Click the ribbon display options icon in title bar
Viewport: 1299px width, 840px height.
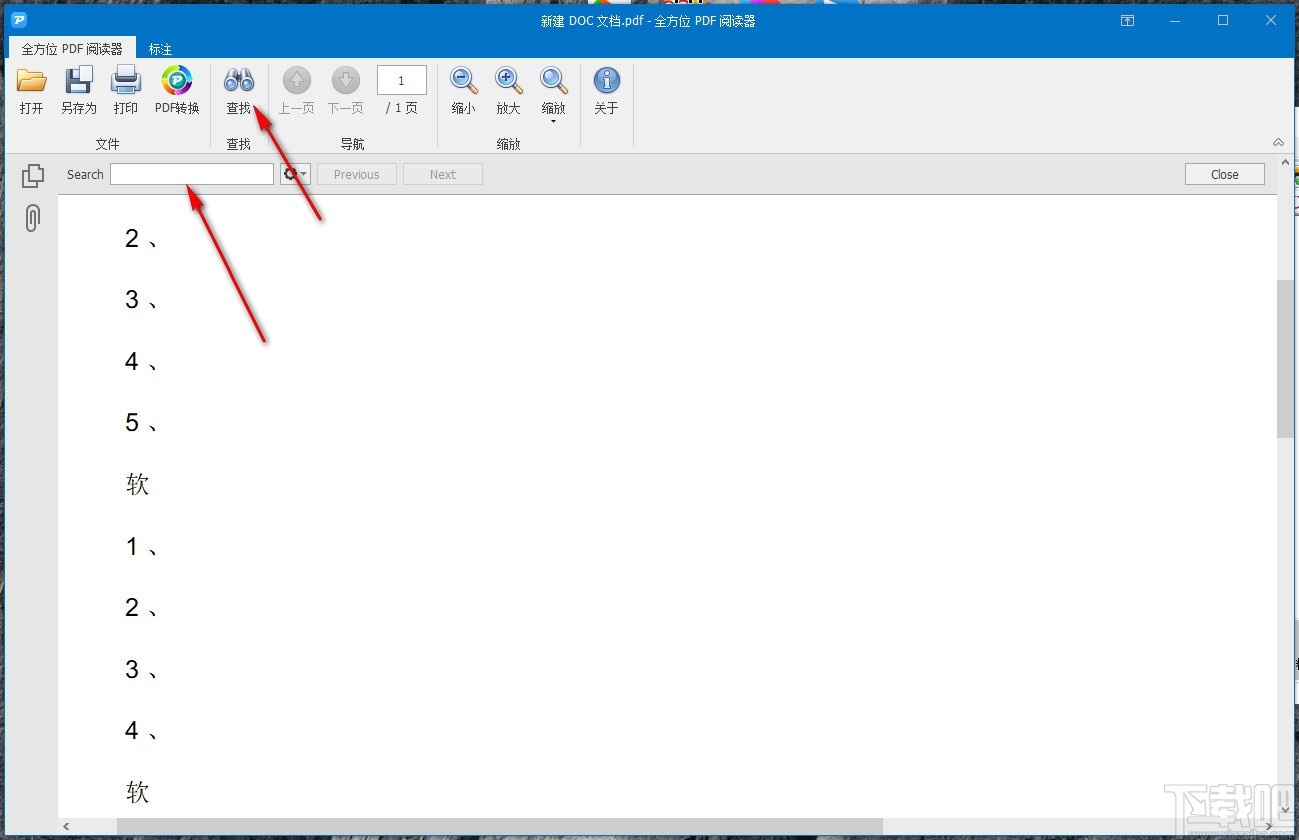1128,20
